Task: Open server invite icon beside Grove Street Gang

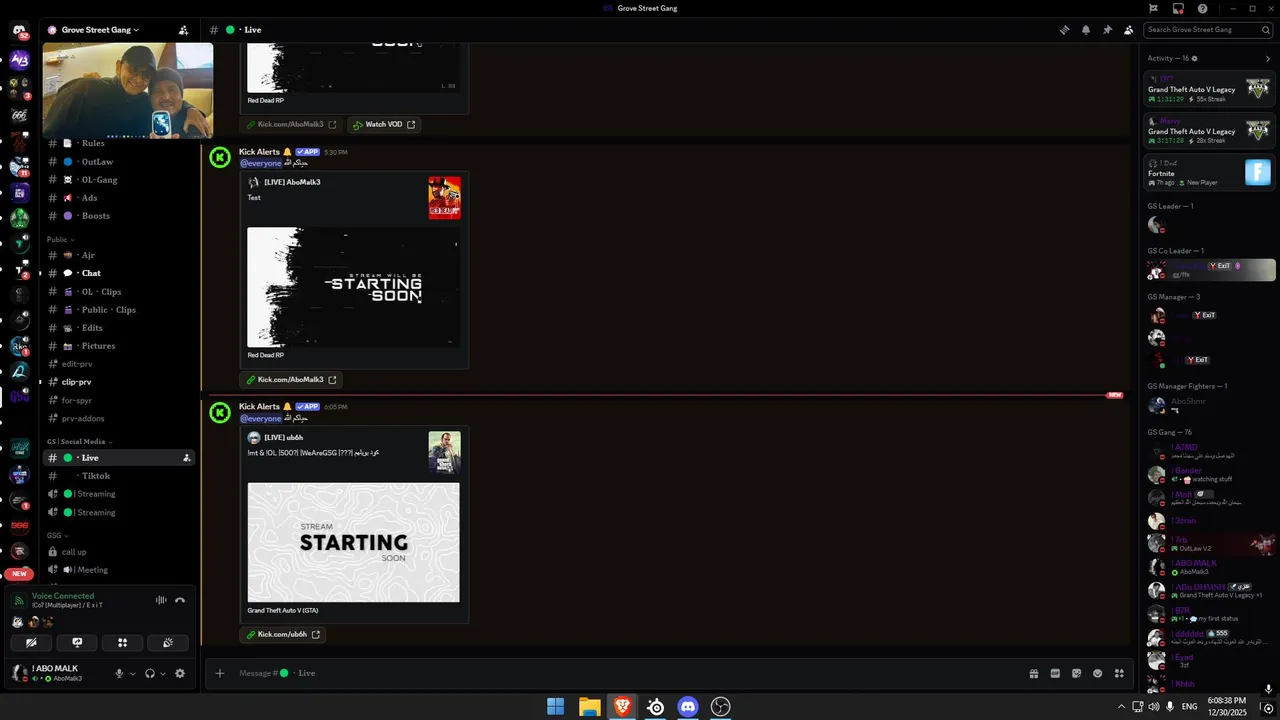Action: (183, 30)
